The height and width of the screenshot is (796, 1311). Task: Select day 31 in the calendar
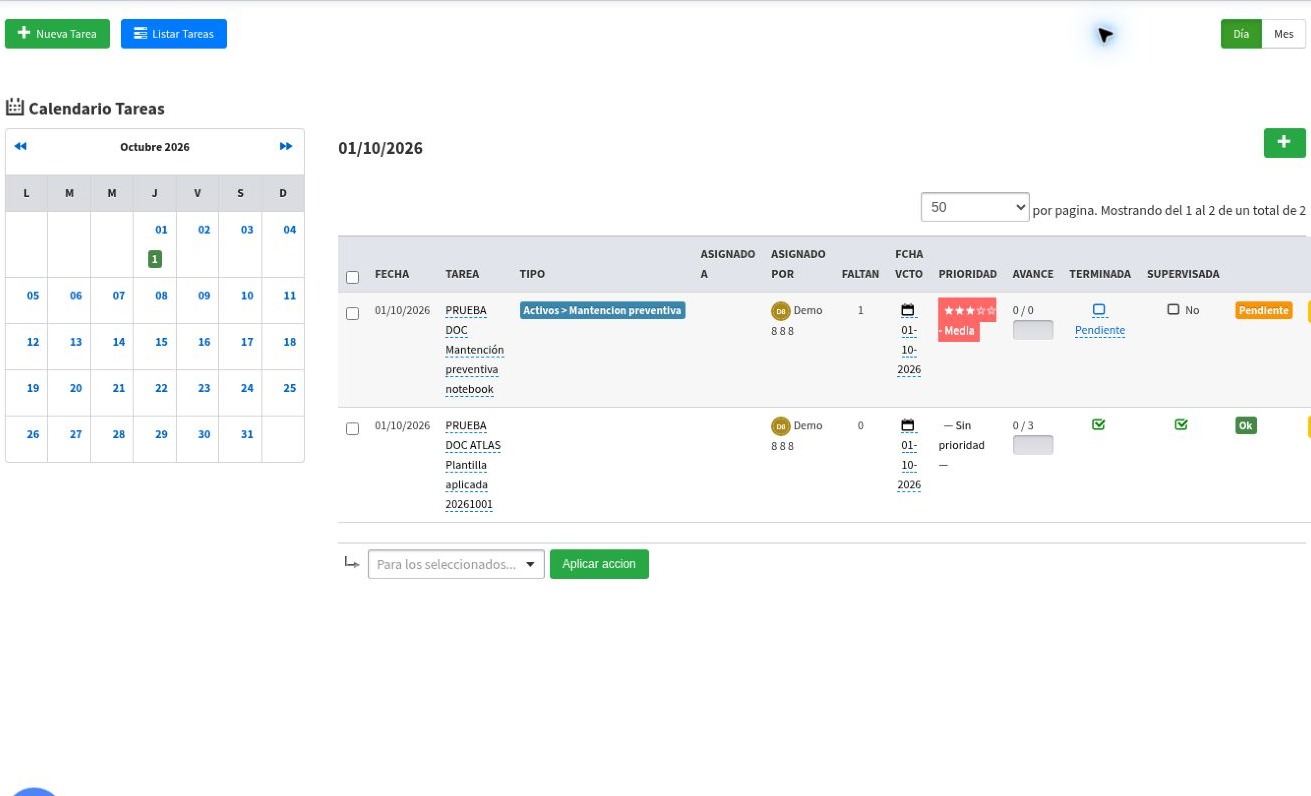[247, 434]
